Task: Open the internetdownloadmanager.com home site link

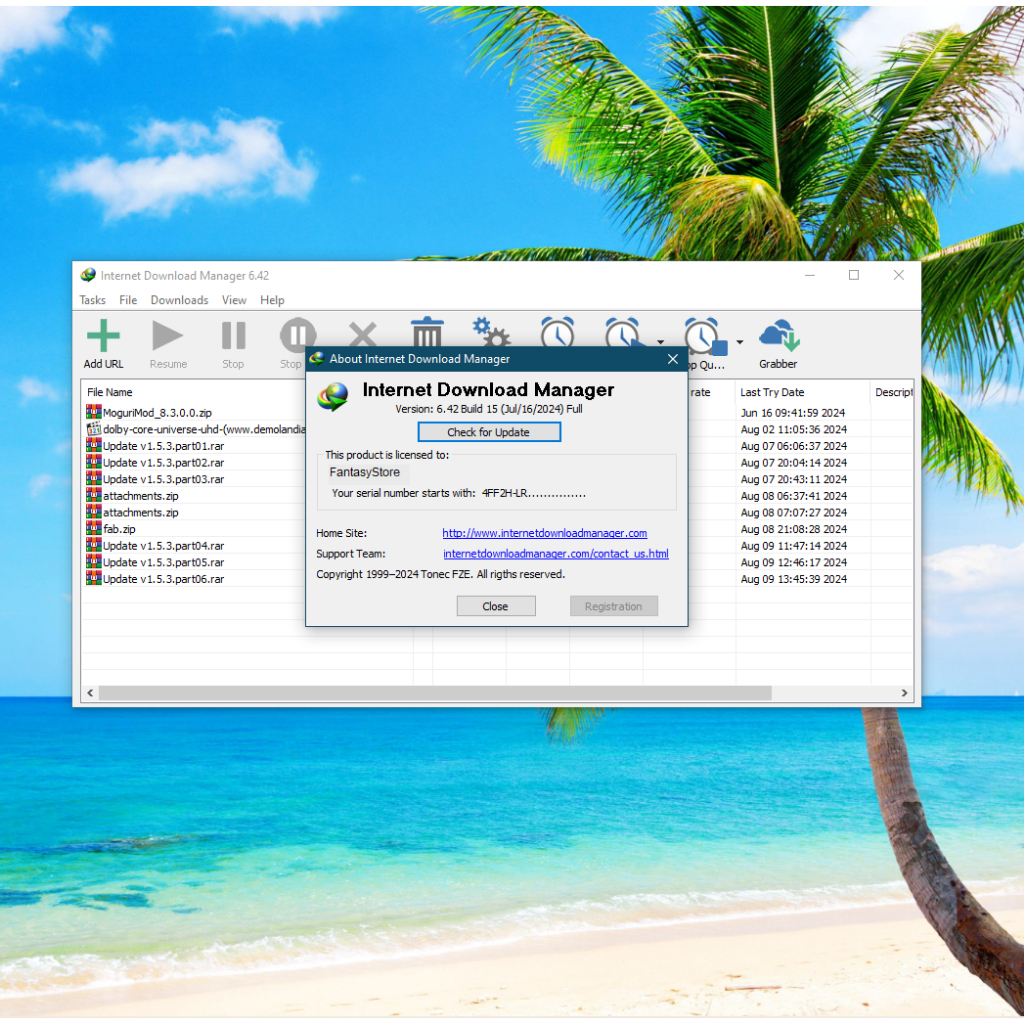Action: [x=545, y=533]
